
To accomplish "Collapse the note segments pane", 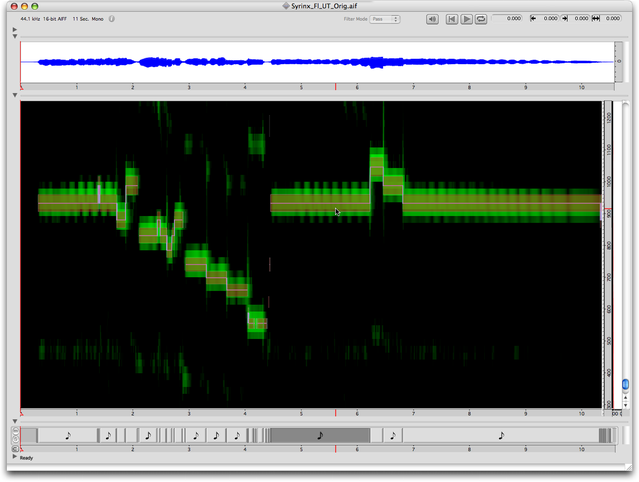I will [x=15, y=421].
